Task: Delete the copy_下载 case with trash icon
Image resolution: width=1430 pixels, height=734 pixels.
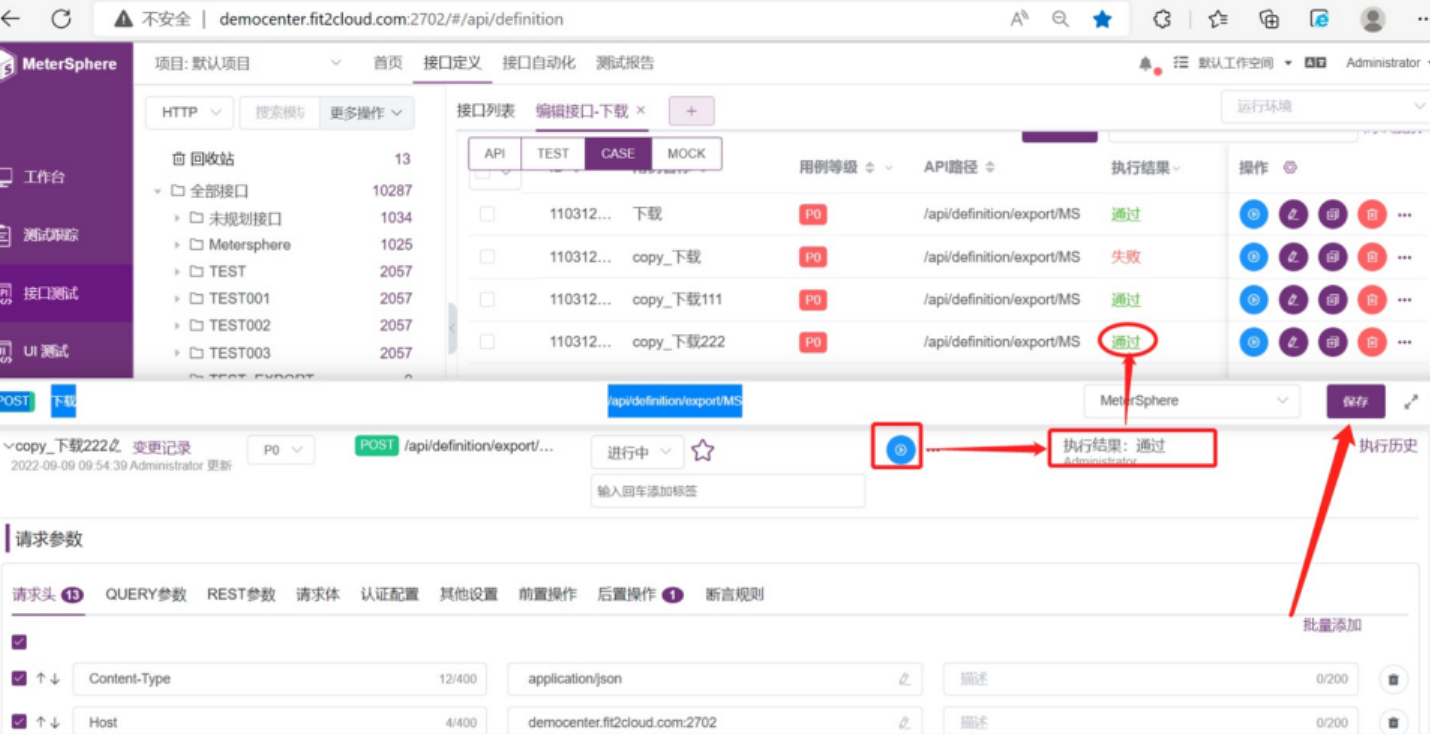Action: click(1372, 257)
